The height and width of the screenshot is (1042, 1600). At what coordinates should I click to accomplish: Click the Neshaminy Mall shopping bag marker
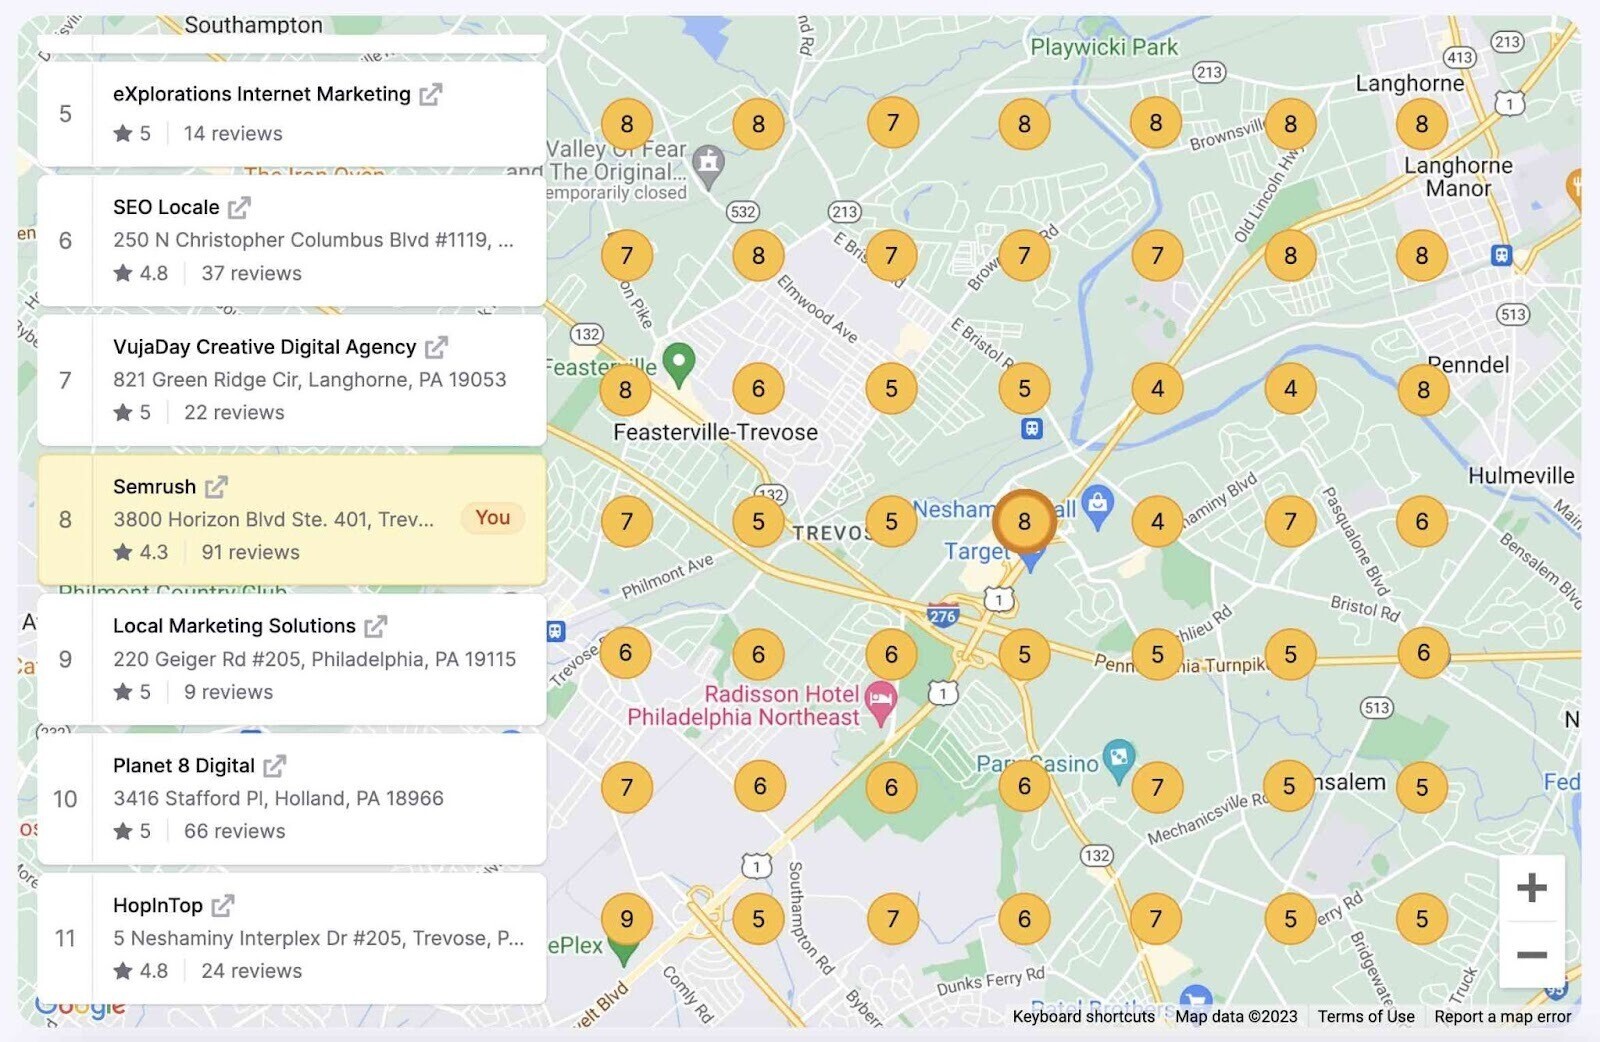1097,507
